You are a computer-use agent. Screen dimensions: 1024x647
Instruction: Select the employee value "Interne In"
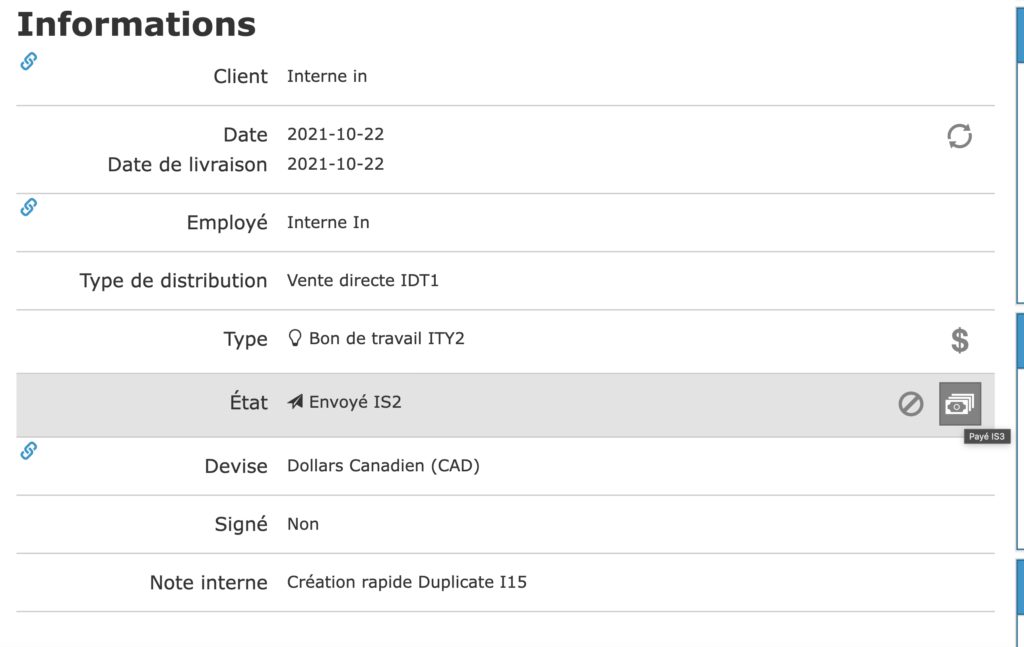(x=328, y=222)
